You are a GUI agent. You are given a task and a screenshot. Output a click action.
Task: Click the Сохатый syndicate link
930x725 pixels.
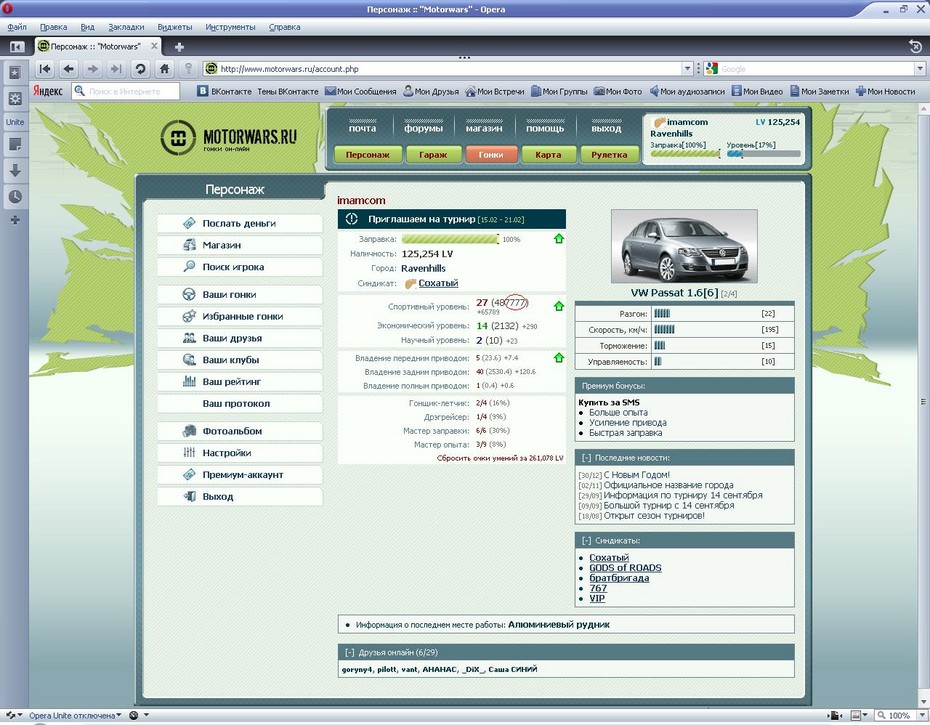click(438, 283)
